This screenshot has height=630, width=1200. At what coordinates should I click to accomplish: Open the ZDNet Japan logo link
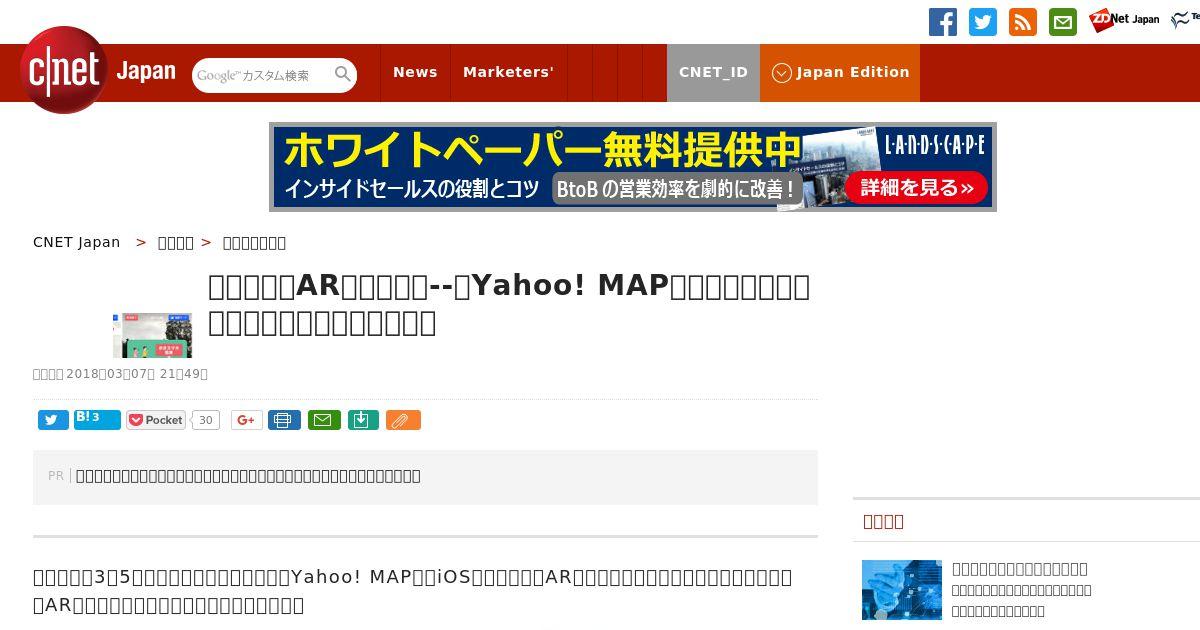[x=1124, y=19]
